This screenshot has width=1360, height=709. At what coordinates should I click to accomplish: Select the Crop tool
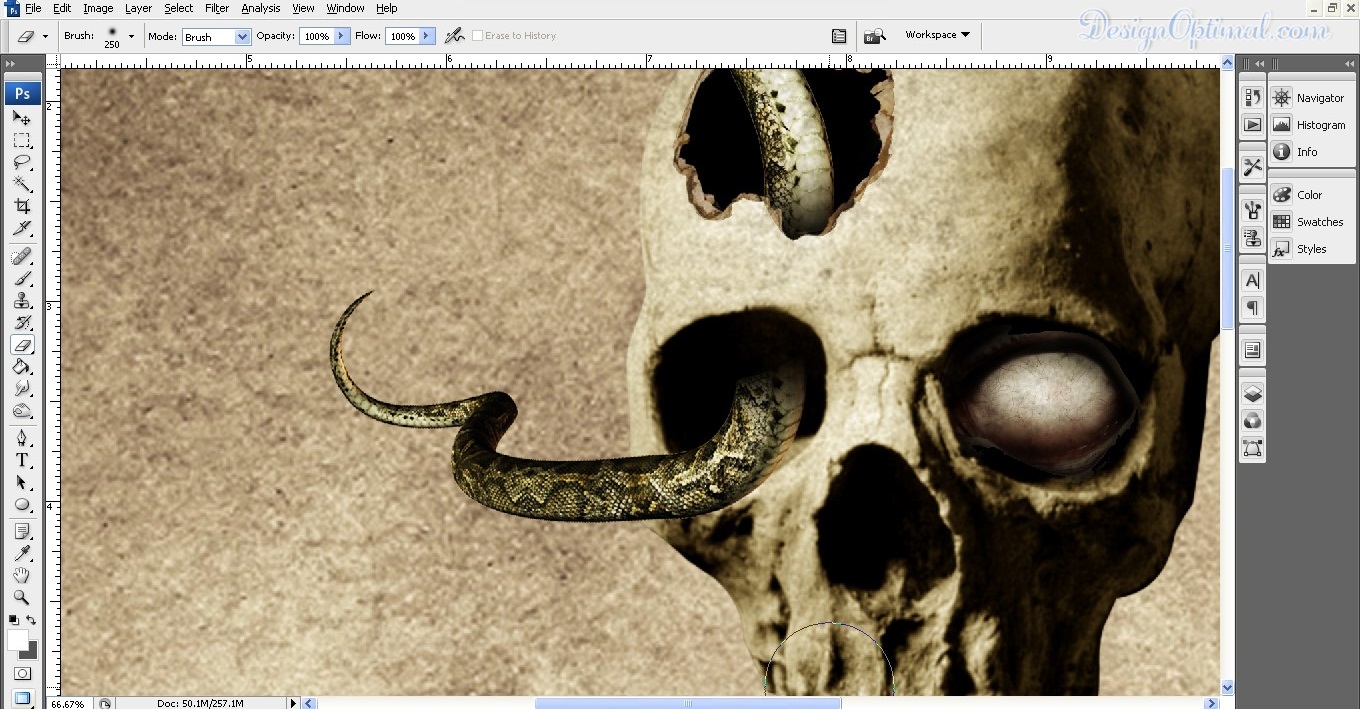[x=22, y=207]
